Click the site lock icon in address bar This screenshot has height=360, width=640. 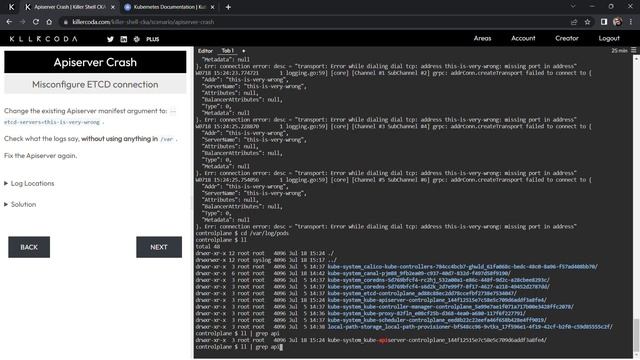pos(66,22)
